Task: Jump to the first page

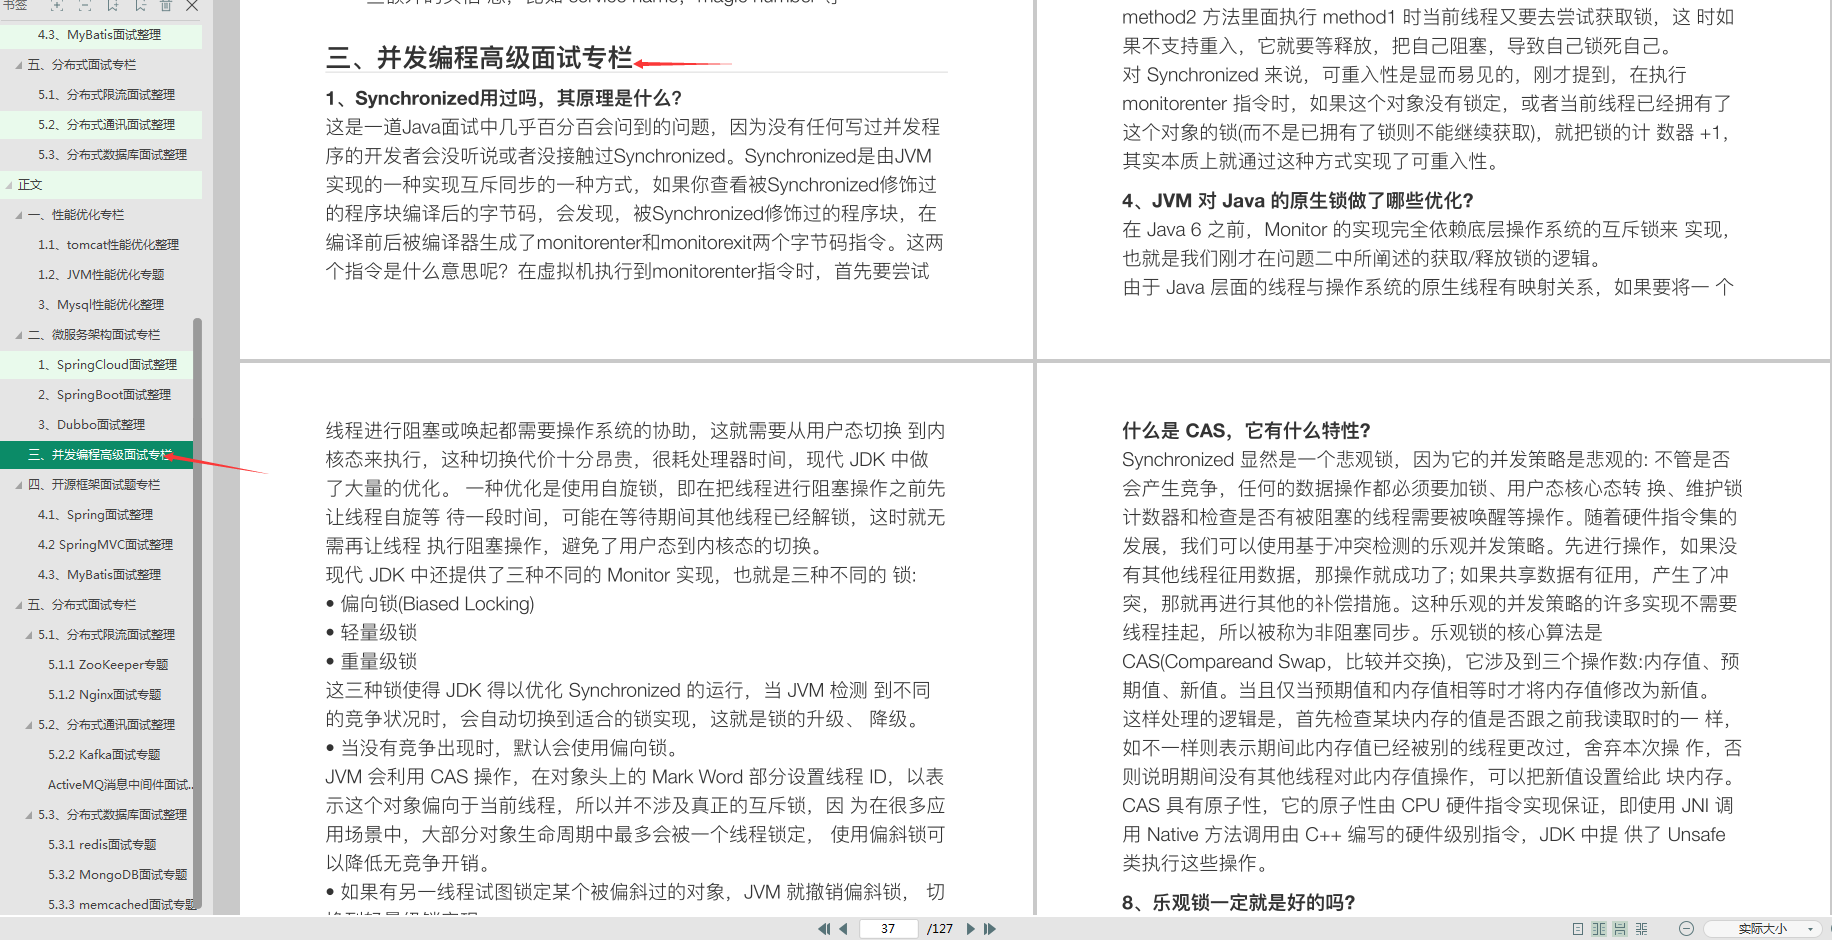Action: 824,929
